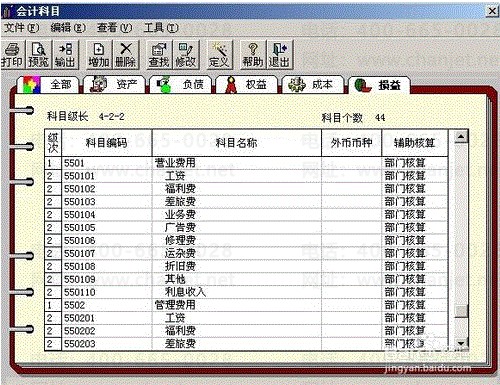Click the scrollbar up arrow
Viewport: 500px width, 385px height.
pyautogui.click(x=461, y=136)
